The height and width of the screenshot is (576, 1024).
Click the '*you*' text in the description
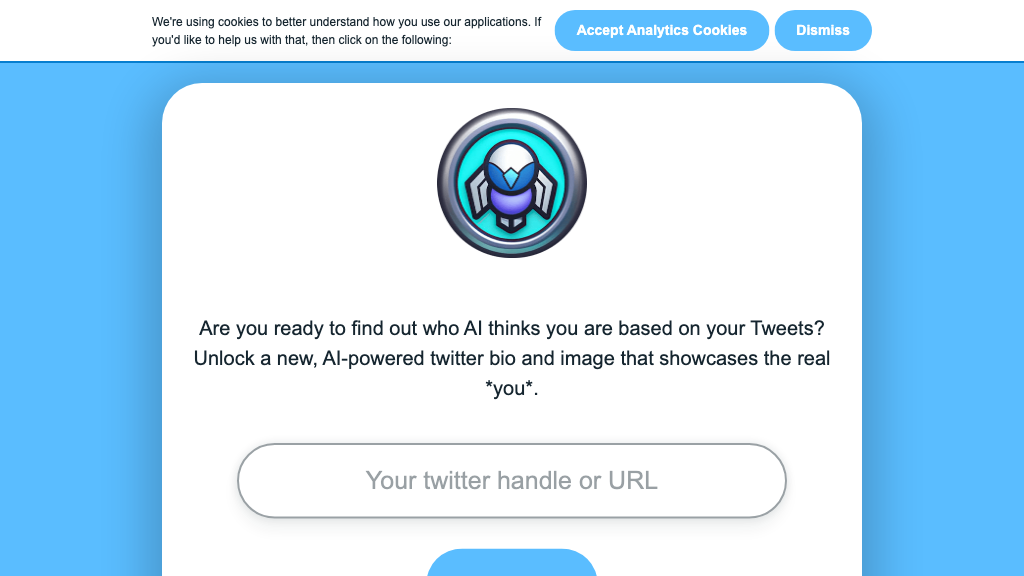pos(511,388)
